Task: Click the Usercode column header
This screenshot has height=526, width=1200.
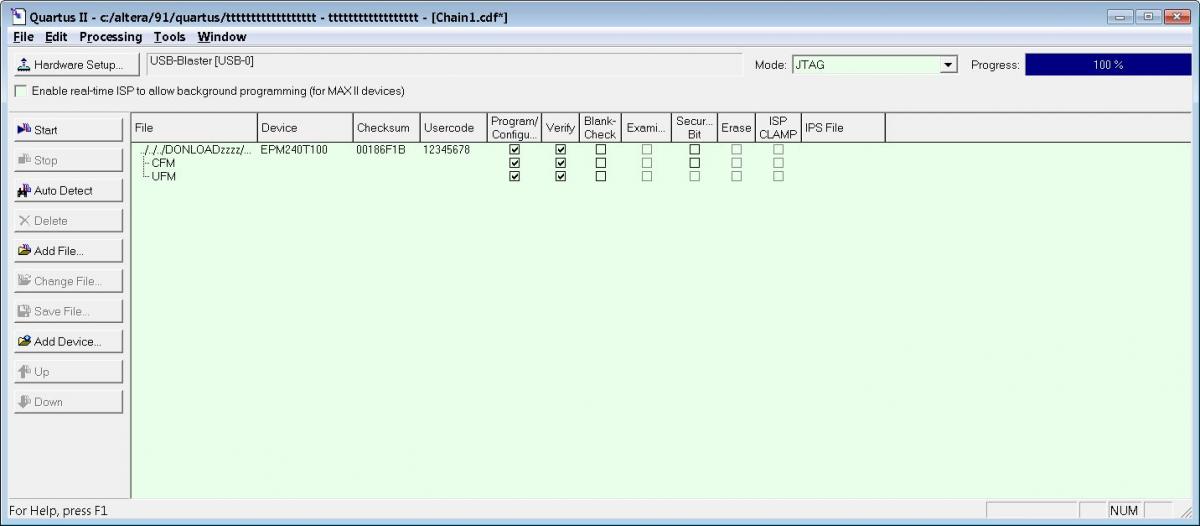Action: pos(453,128)
